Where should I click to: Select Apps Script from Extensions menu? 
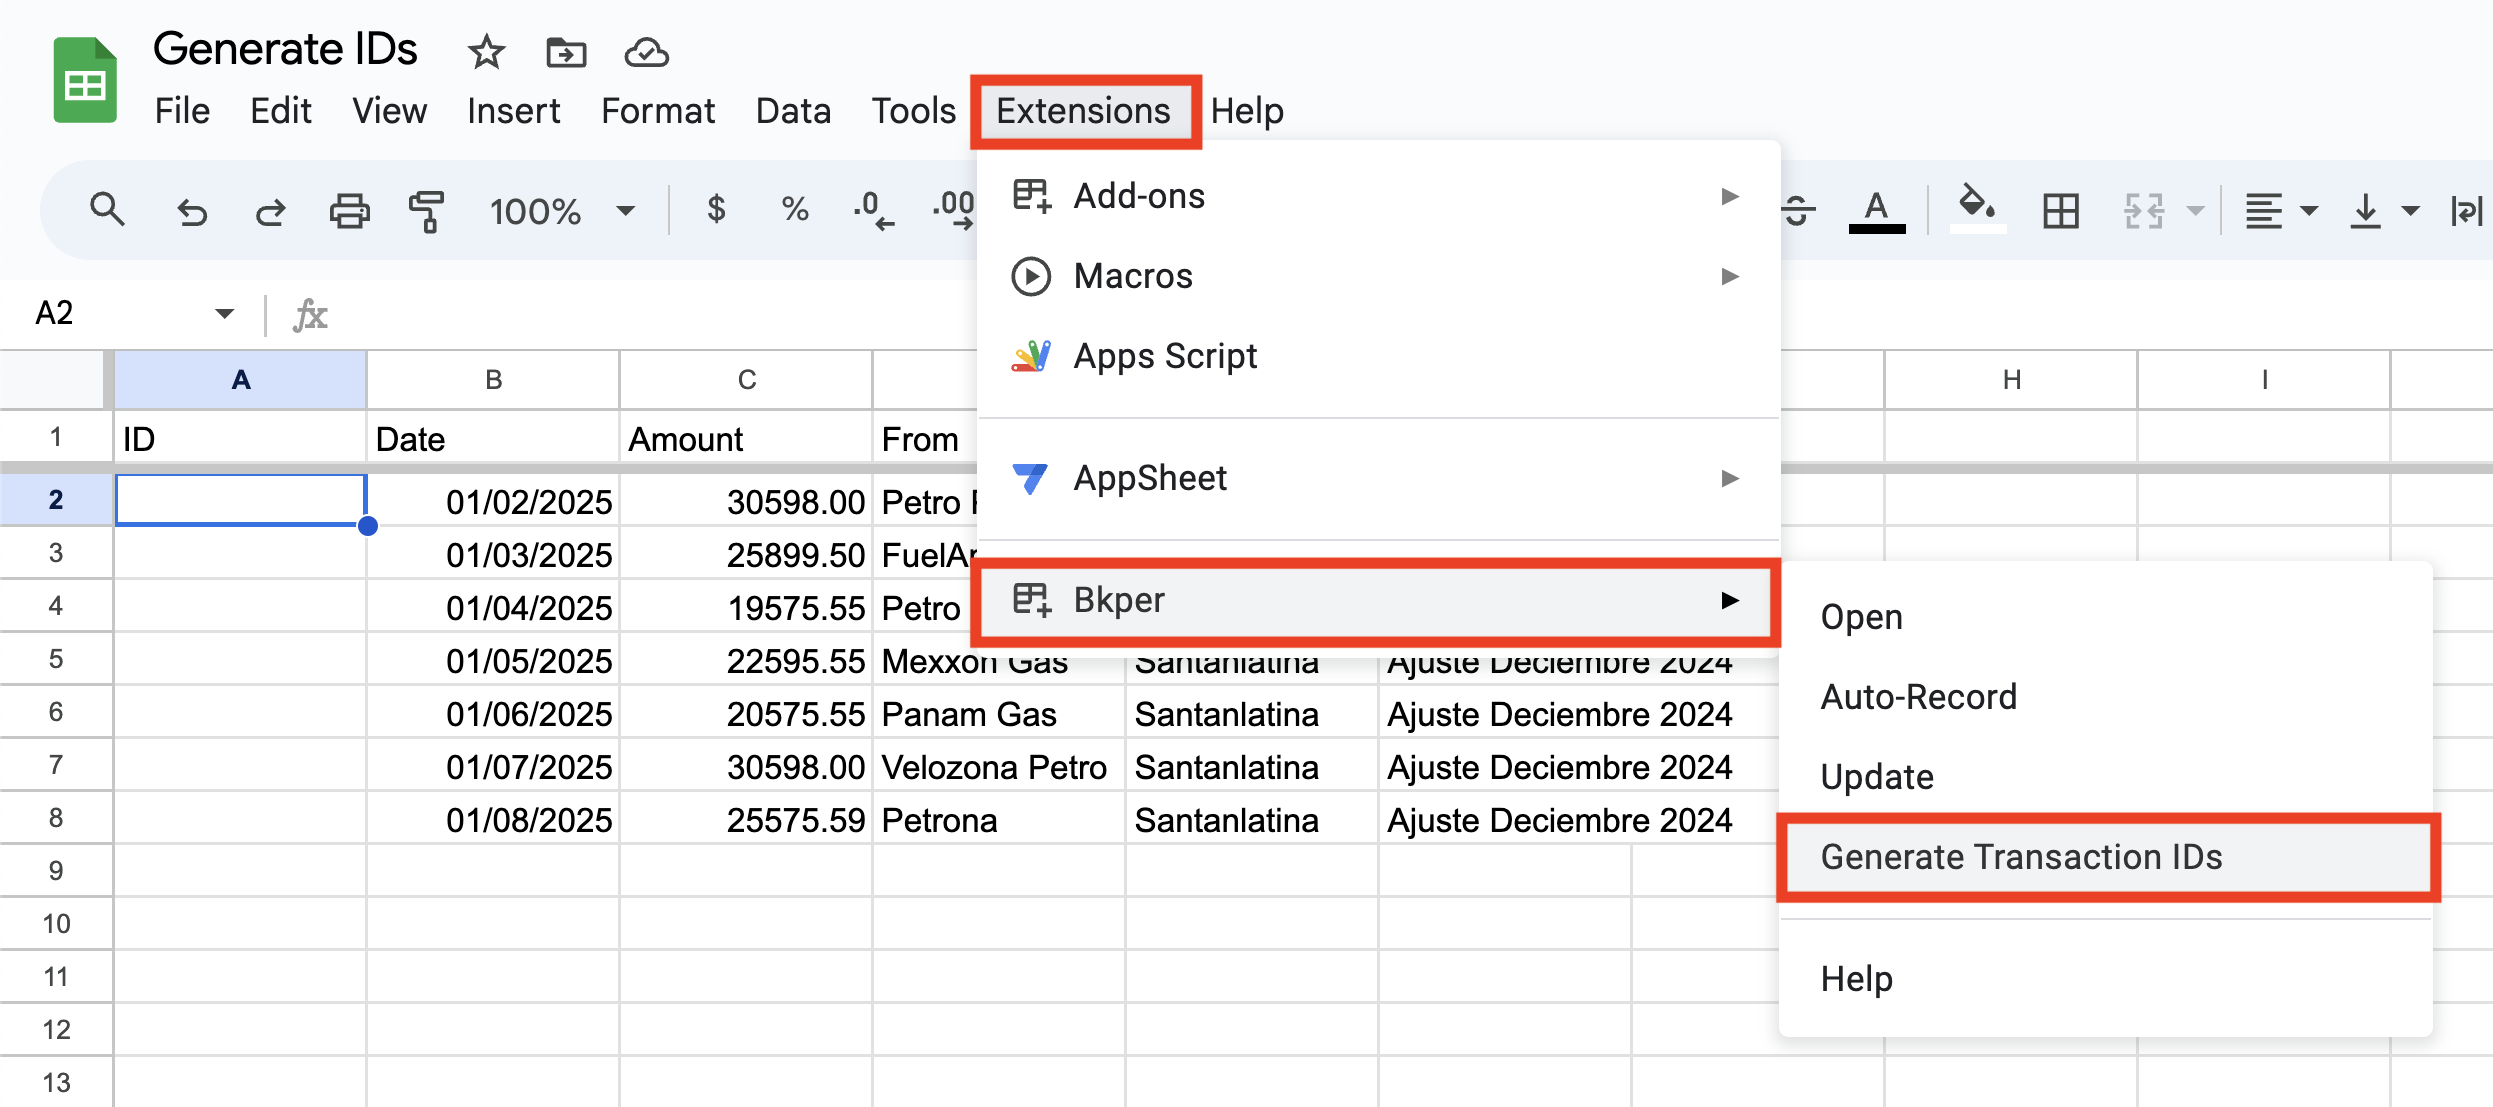[1164, 356]
